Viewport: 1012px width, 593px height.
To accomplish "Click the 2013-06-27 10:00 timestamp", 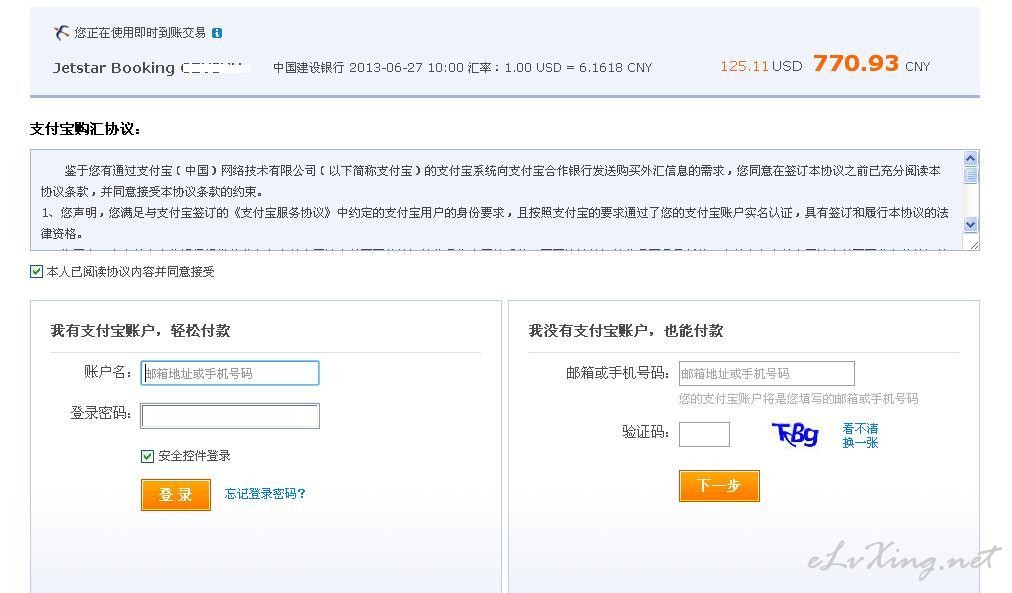I will pos(407,68).
